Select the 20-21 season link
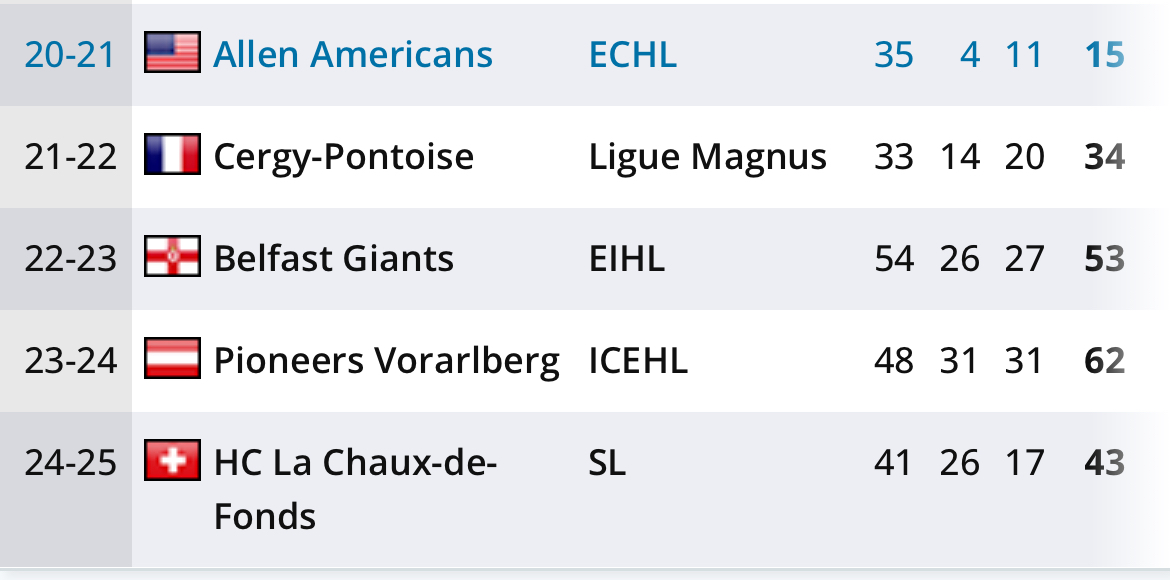Viewport: 1170px width, 580px height. [x=70, y=54]
